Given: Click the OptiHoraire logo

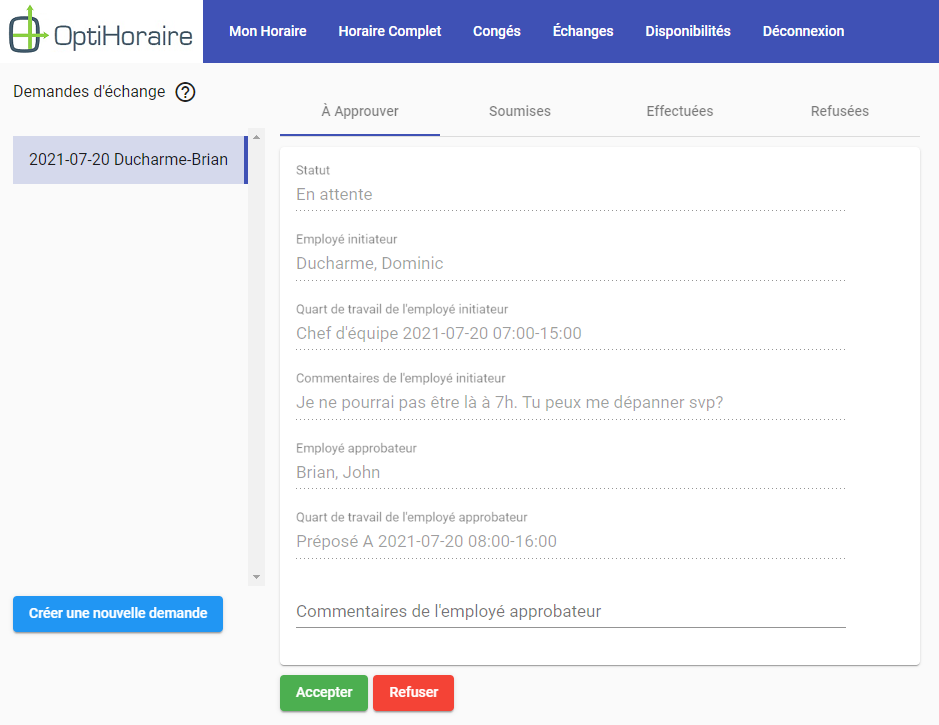Looking at the screenshot, I should pyautogui.click(x=101, y=31).
